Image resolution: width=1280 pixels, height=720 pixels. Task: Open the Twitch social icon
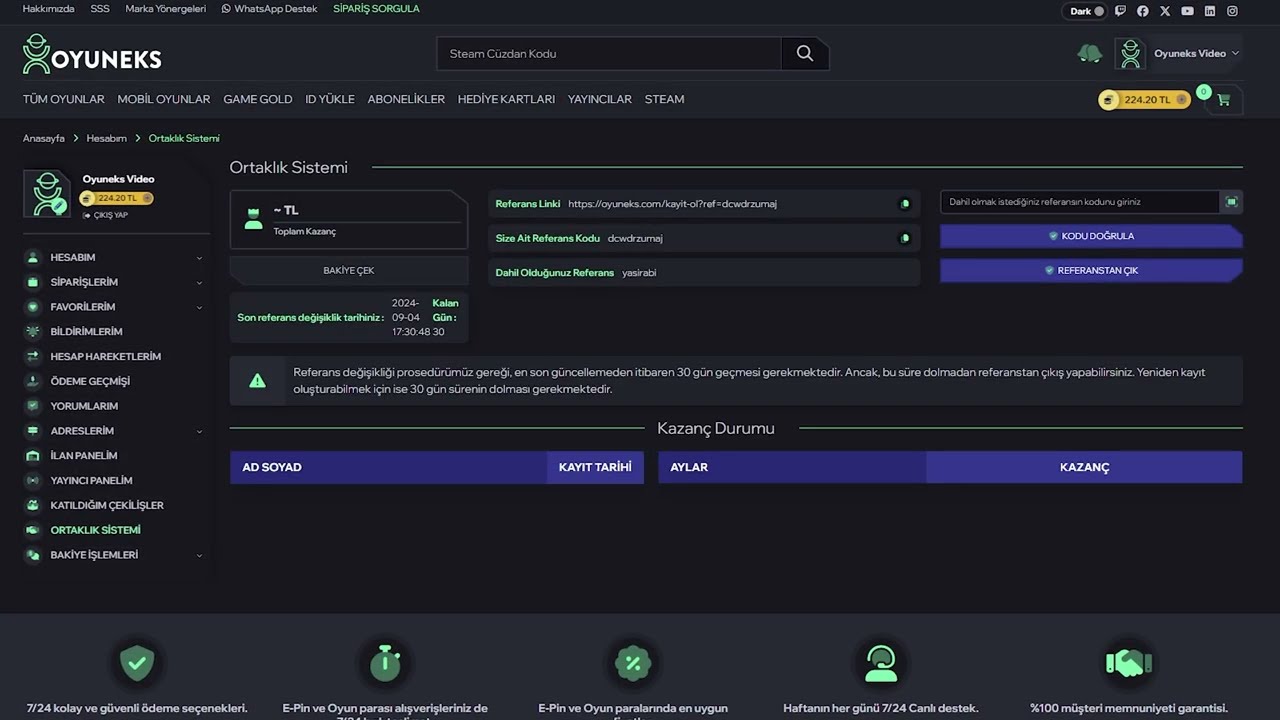coord(1120,11)
